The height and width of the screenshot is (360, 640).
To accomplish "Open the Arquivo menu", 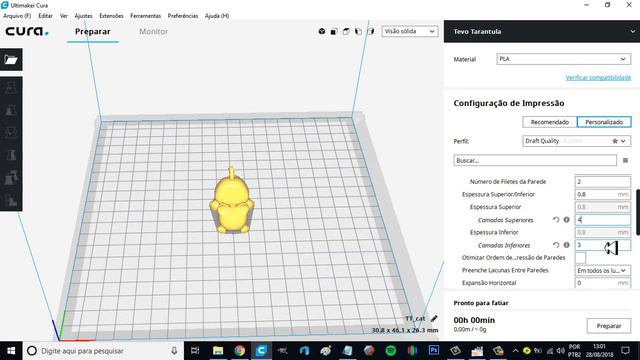I will click(x=17, y=16).
